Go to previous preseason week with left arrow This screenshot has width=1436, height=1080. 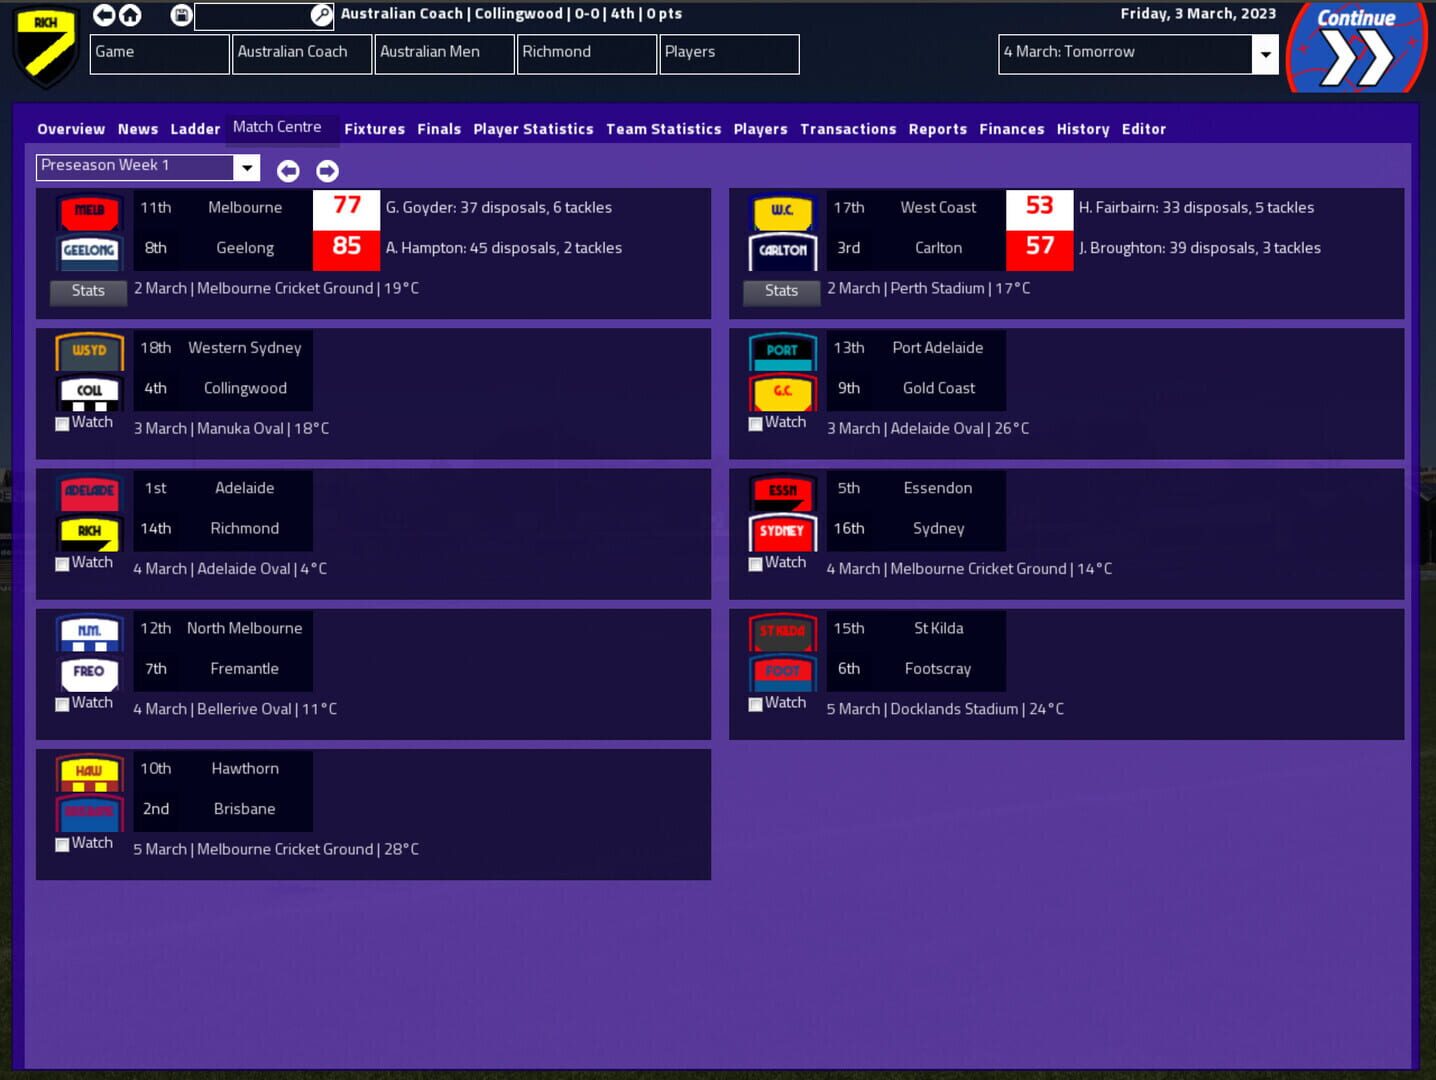(x=288, y=171)
